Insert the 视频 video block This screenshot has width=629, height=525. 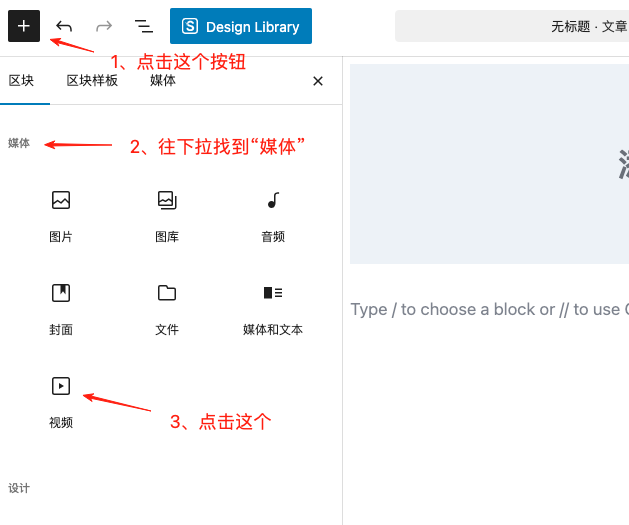tap(61, 400)
